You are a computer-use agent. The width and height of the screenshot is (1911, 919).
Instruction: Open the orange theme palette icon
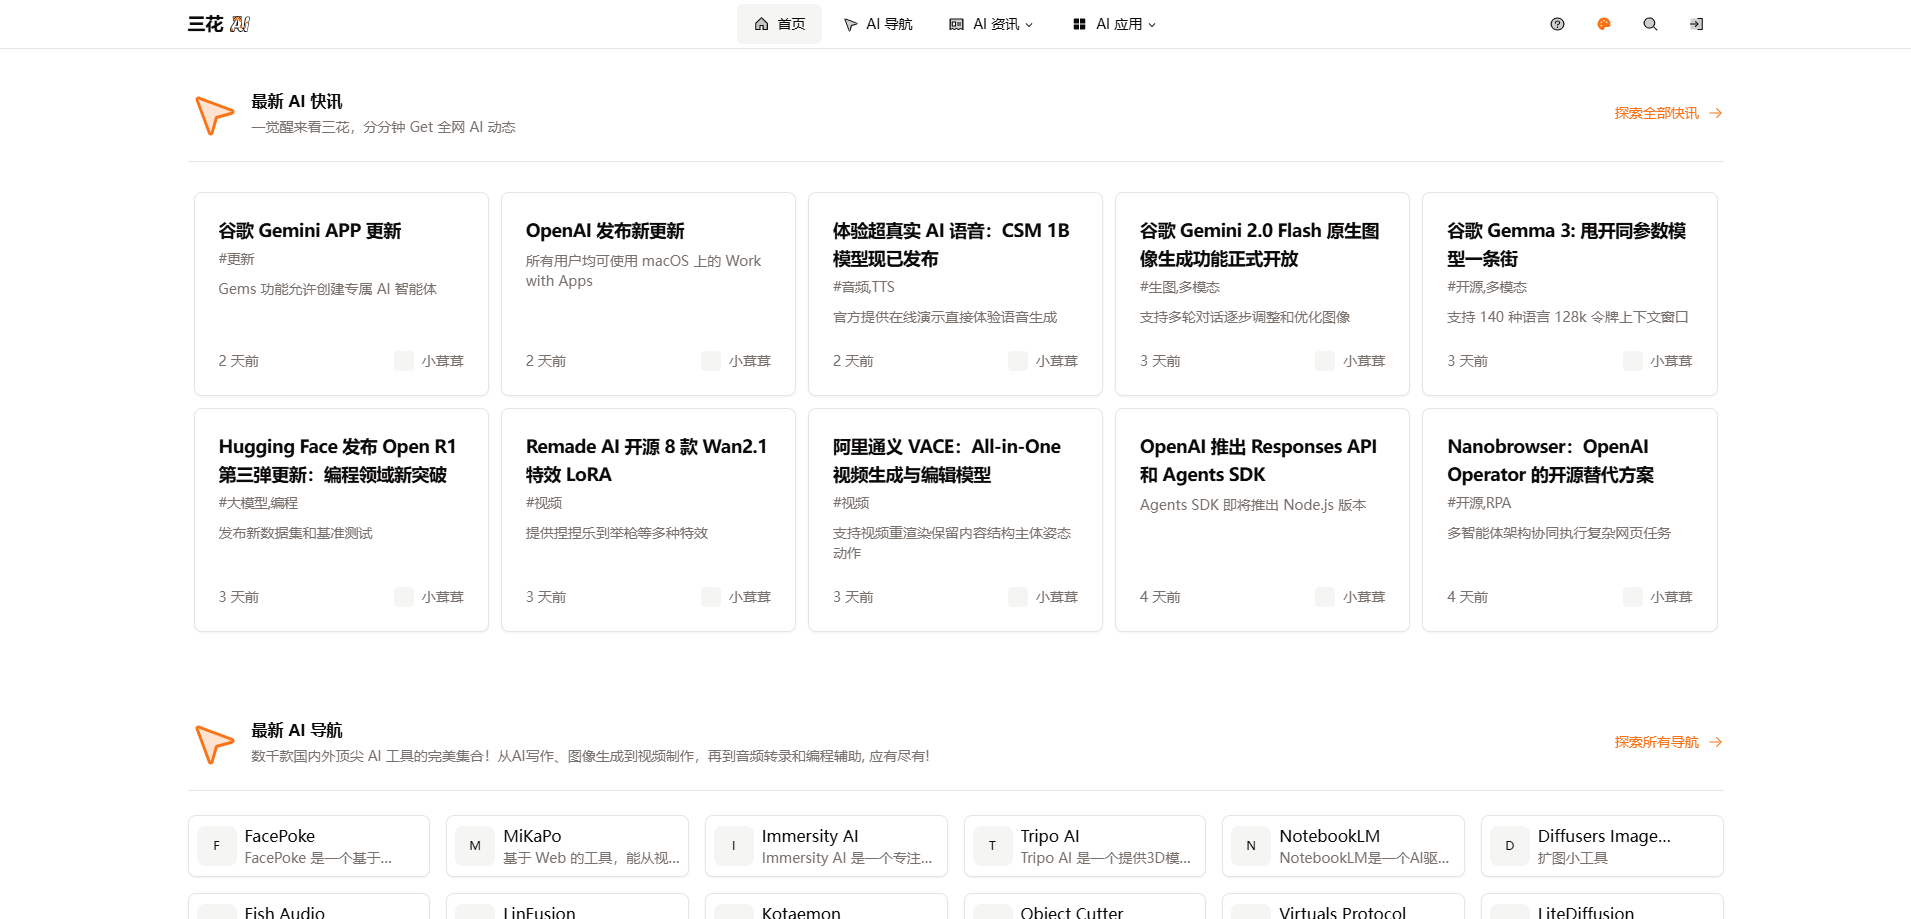click(x=1604, y=24)
